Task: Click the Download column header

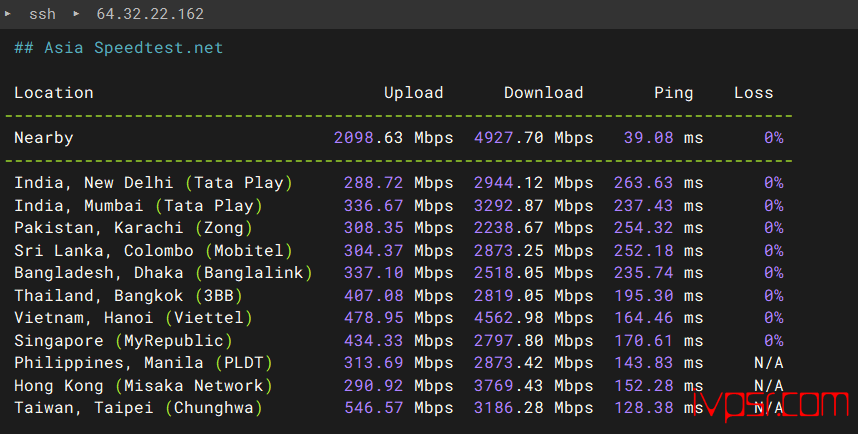Action: pos(543,92)
